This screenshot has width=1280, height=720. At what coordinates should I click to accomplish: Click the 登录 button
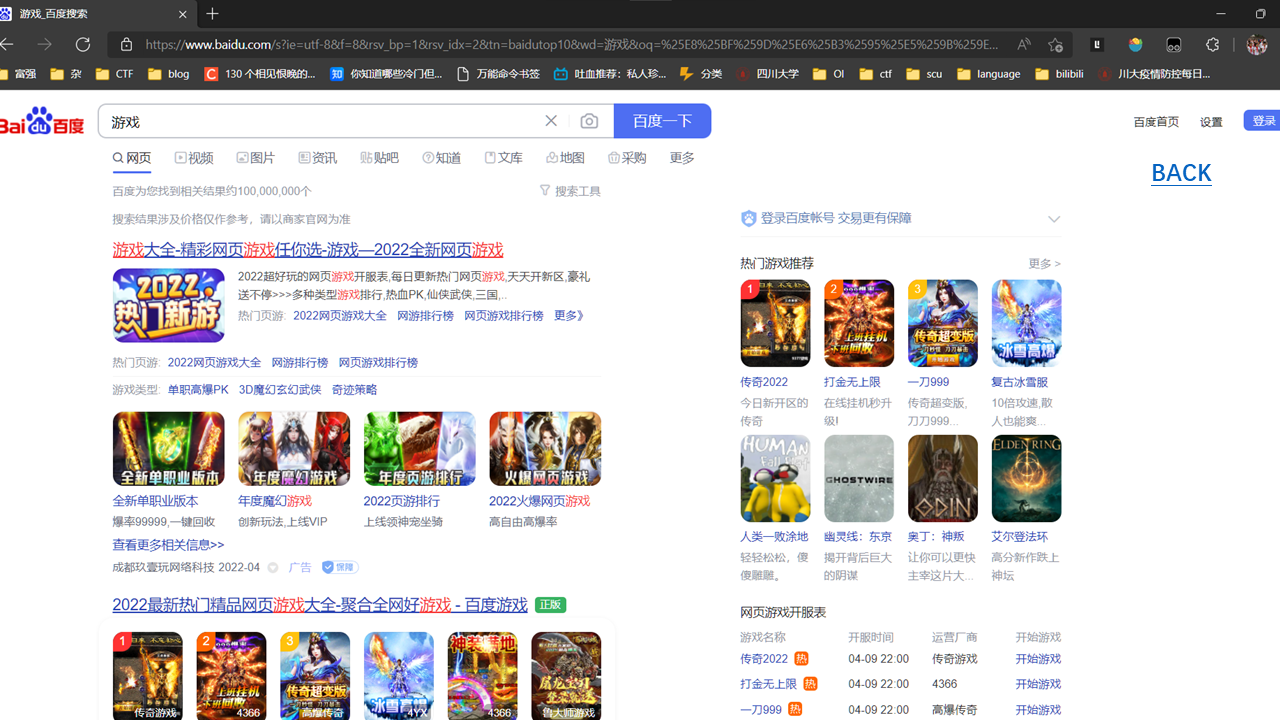tap(1262, 121)
